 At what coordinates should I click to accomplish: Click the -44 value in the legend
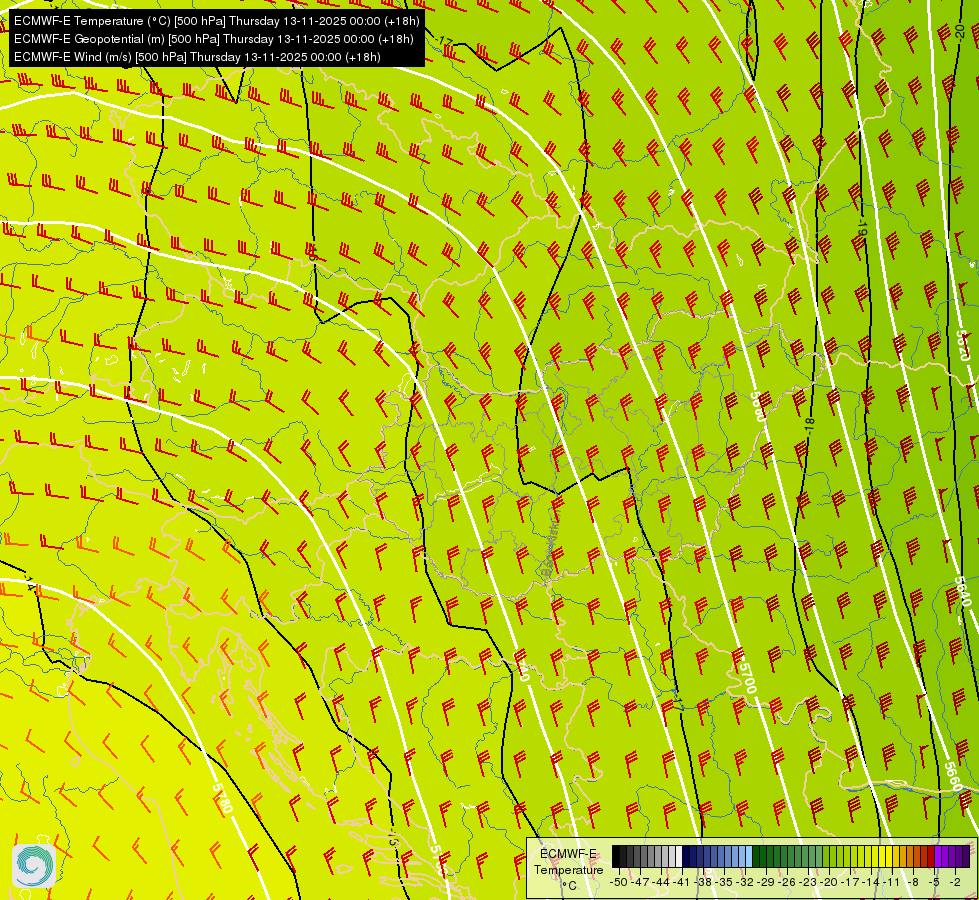[x=661, y=882]
